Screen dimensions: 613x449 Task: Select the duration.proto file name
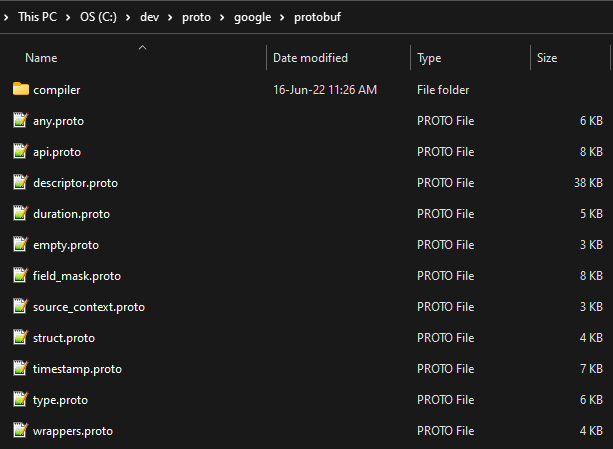point(72,214)
